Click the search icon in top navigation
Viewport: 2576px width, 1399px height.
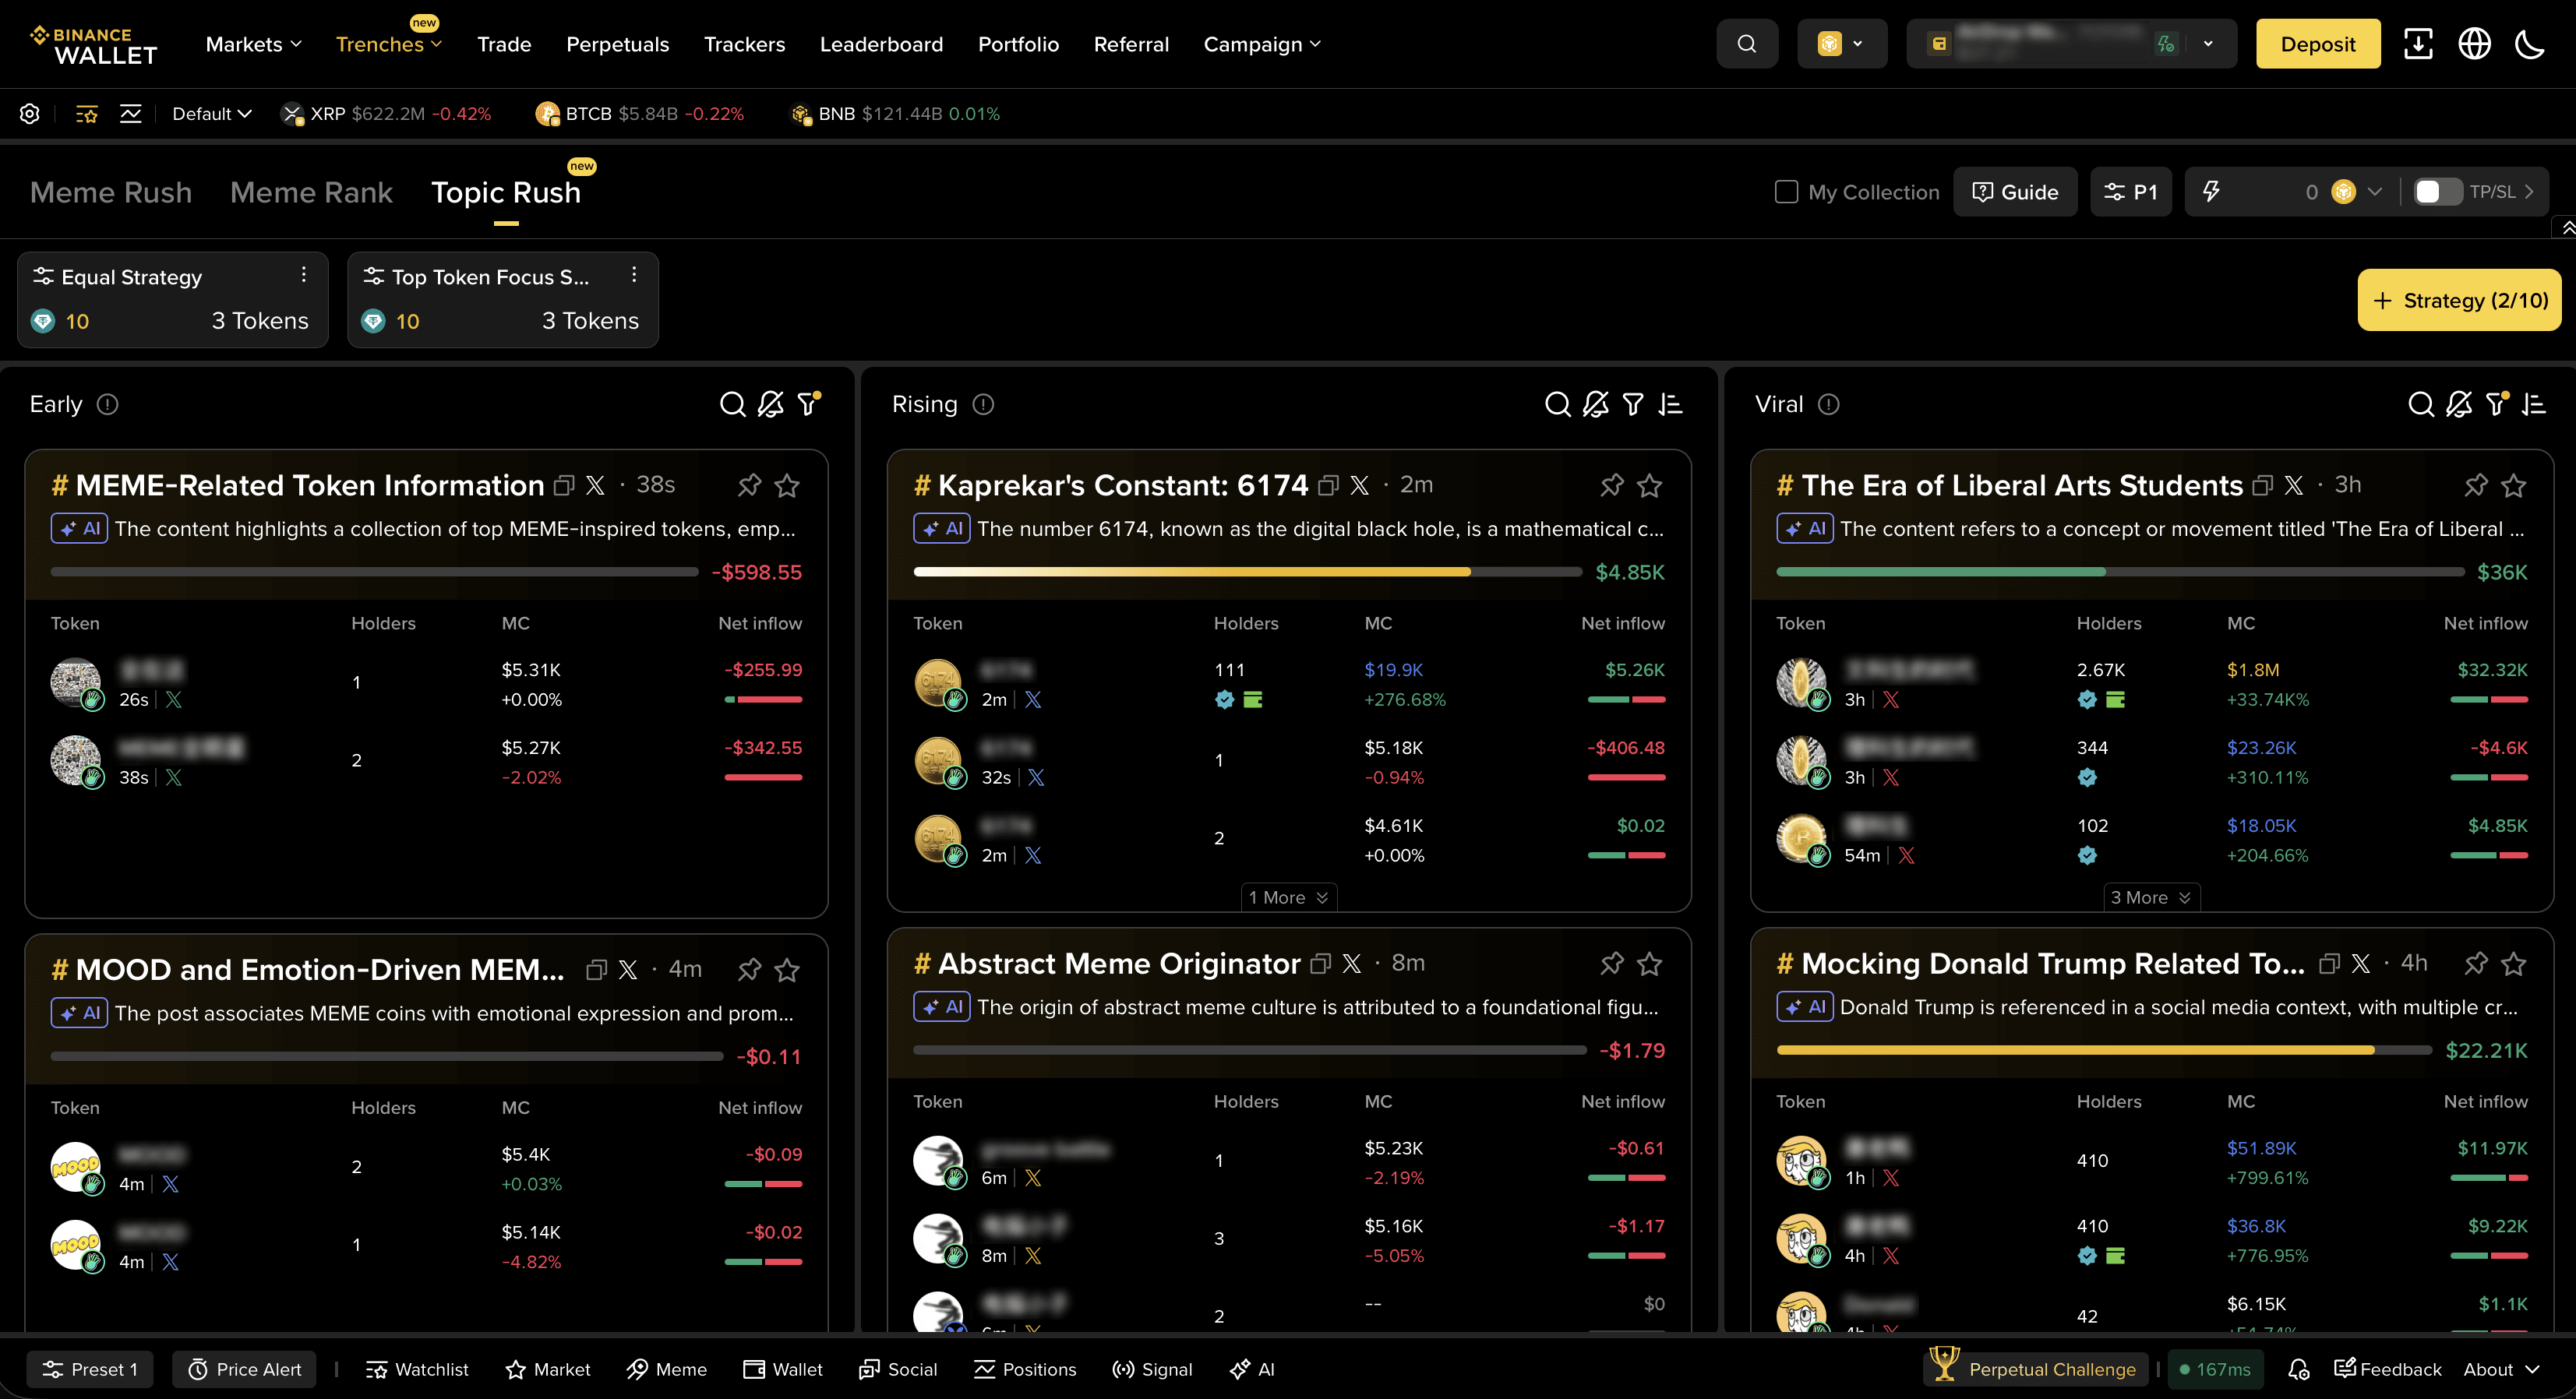coord(1746,44)
